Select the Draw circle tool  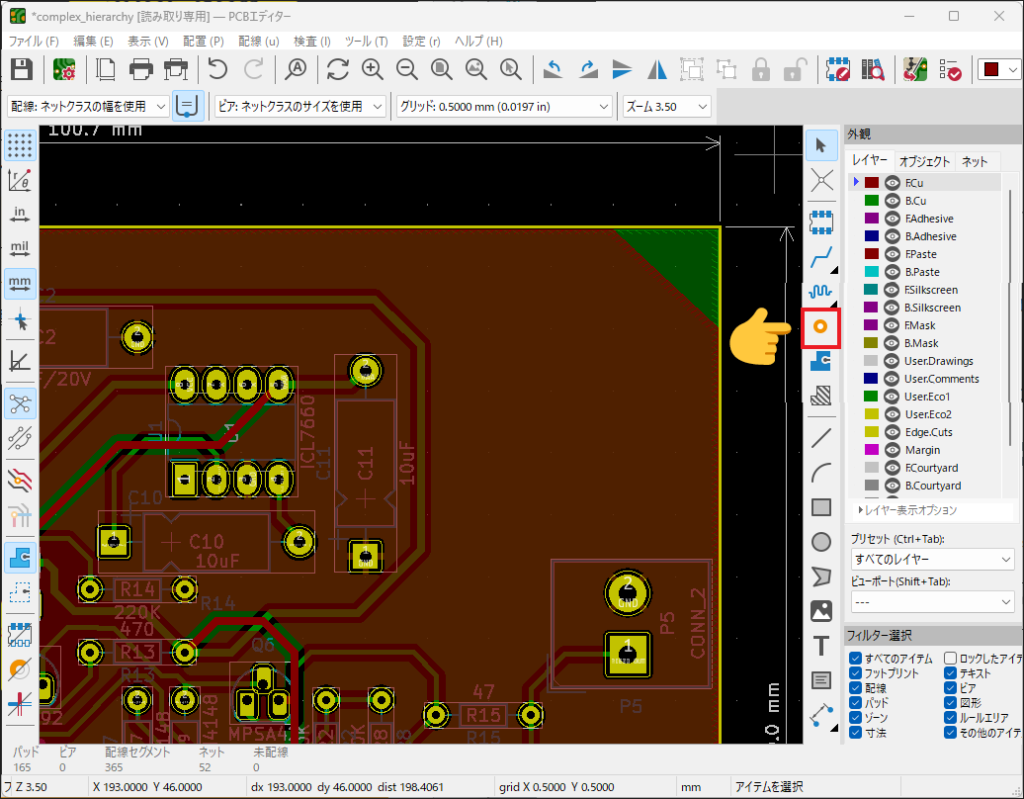[821, 542]
